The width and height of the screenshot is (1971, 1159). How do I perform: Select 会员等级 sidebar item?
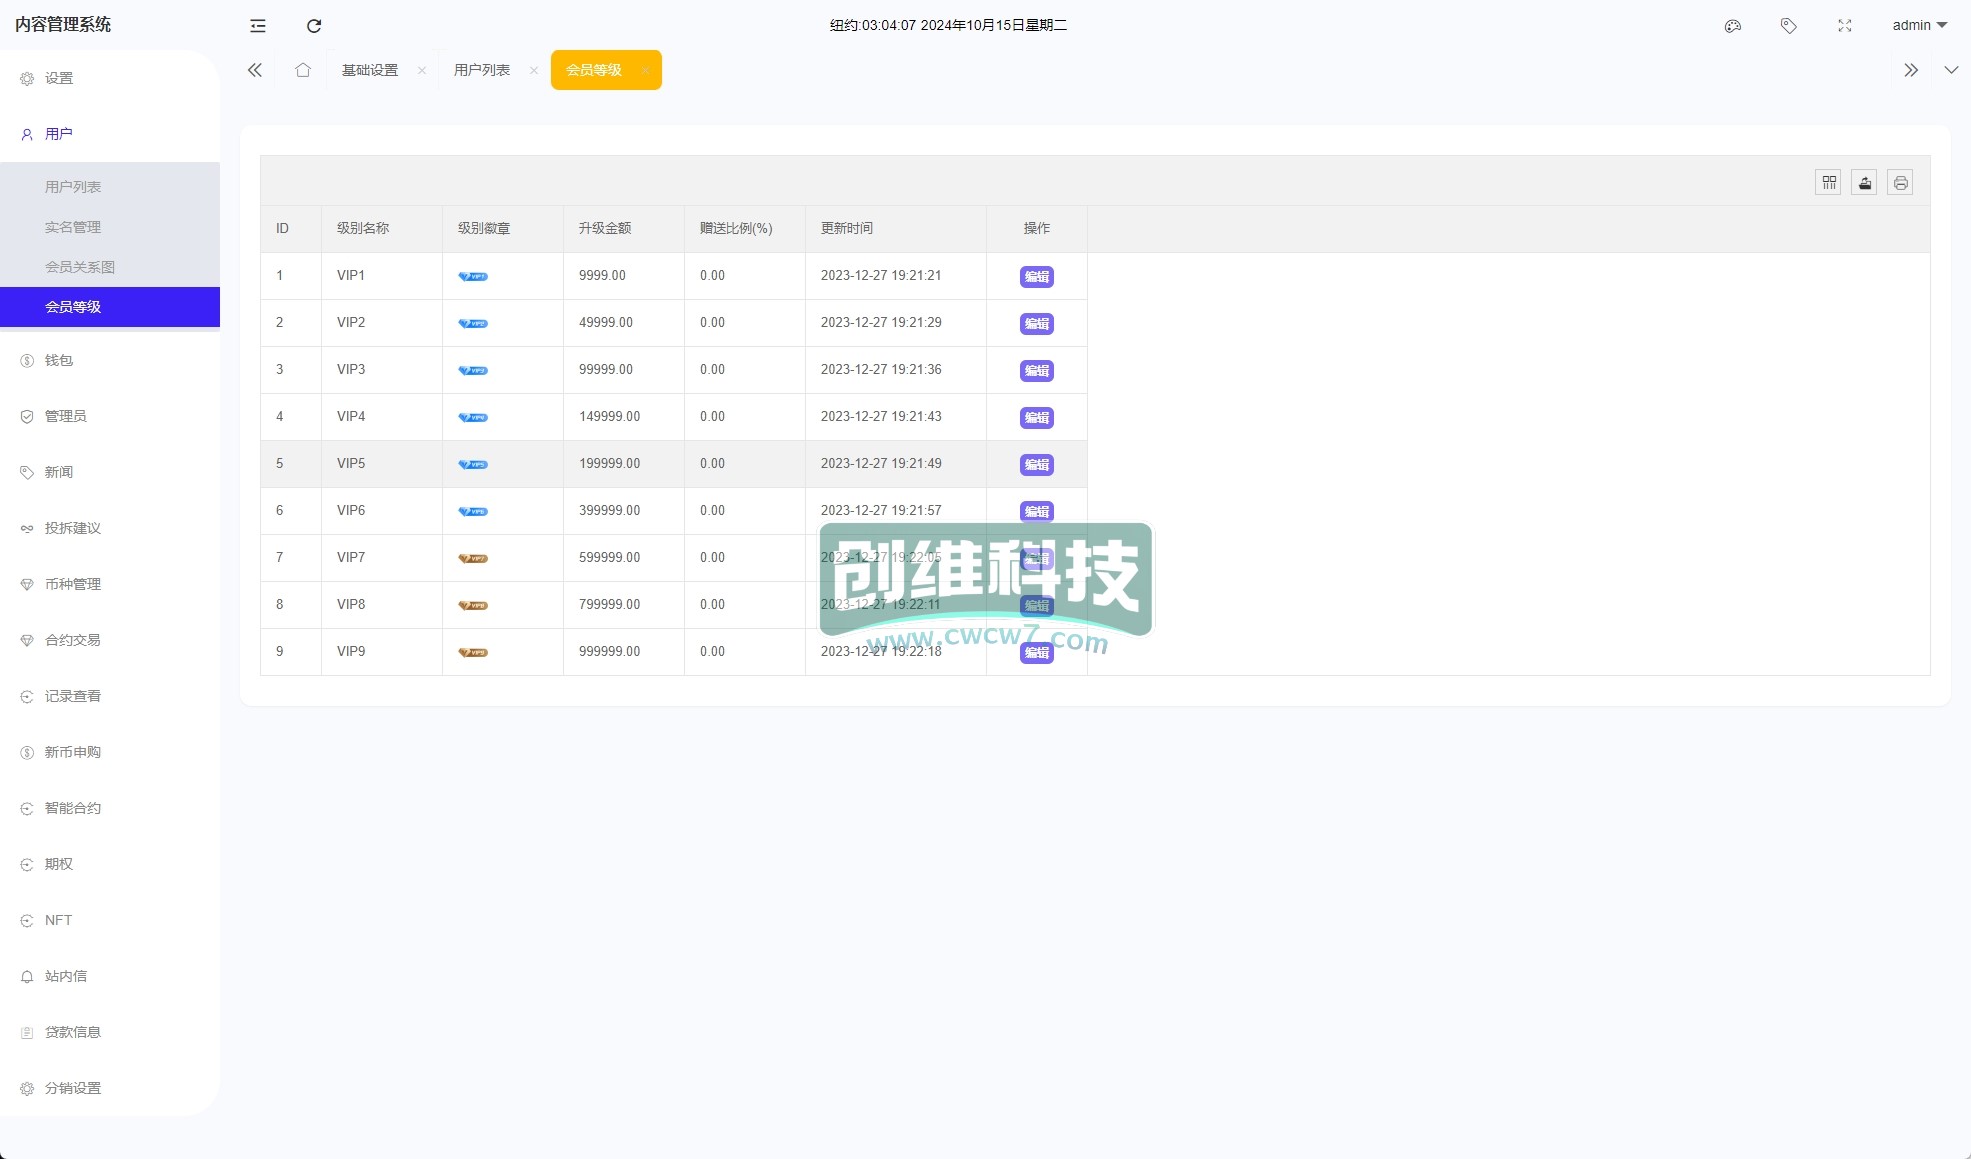click(110, 307)
